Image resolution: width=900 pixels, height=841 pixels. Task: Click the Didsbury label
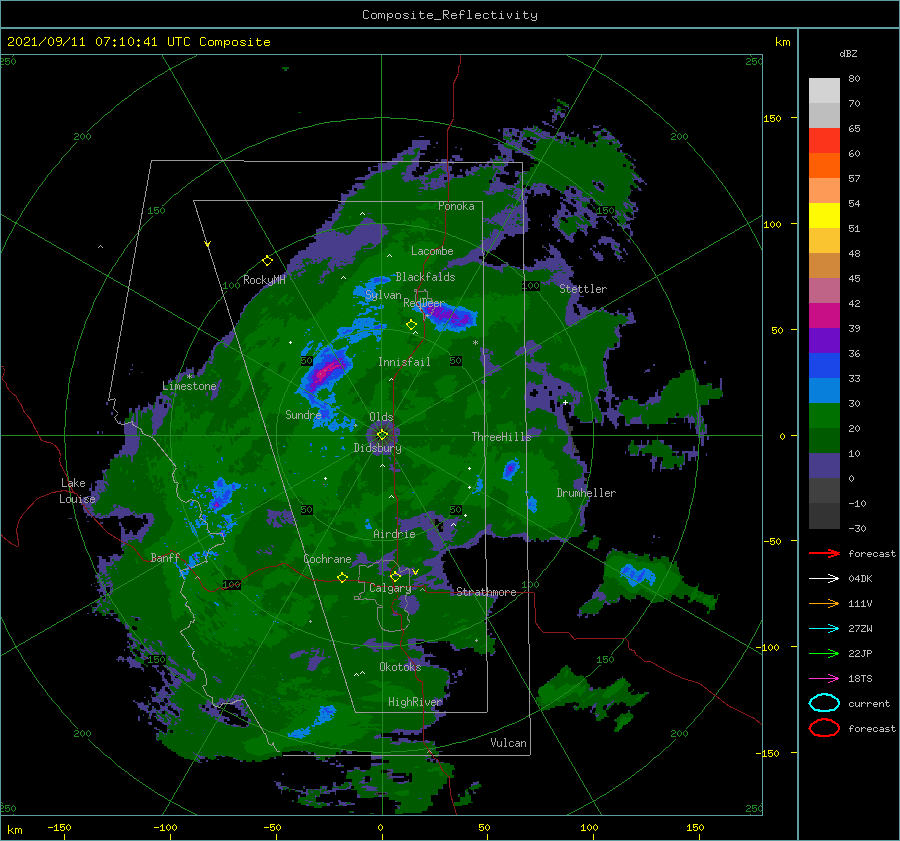point(378,448)
